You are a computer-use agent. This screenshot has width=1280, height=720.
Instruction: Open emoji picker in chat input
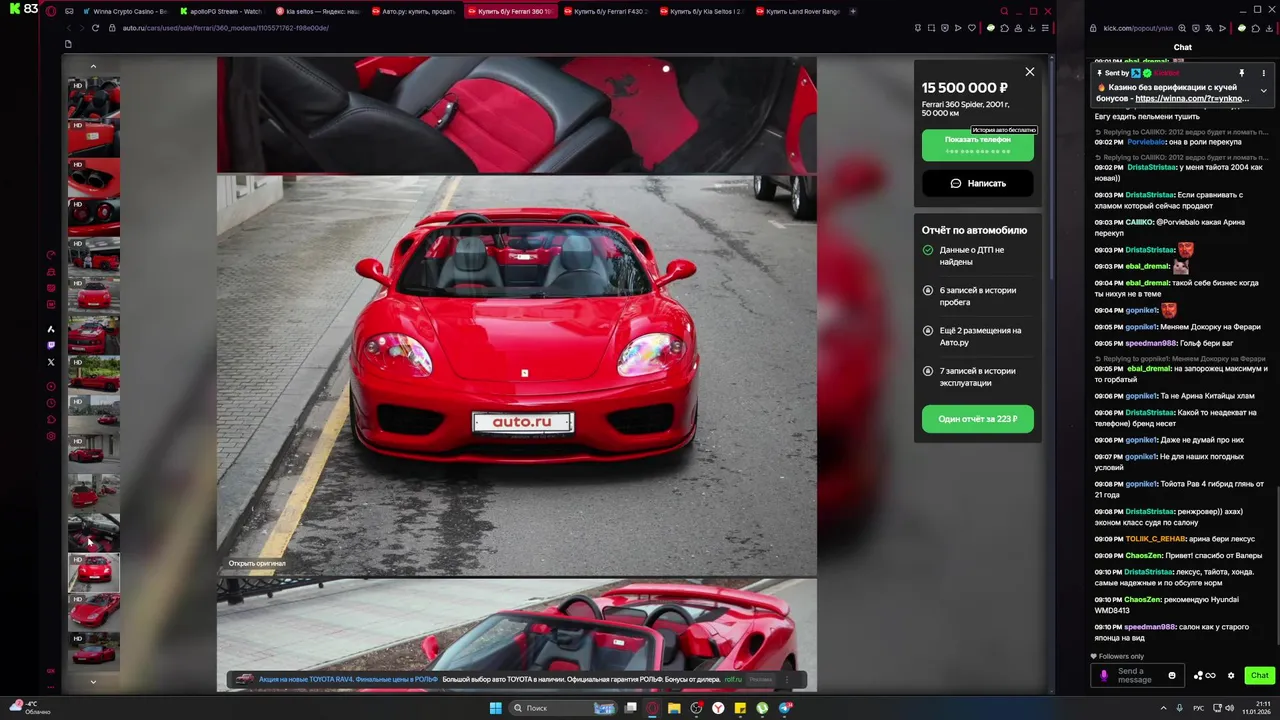pyautogui.click(x=1172, y=675)
